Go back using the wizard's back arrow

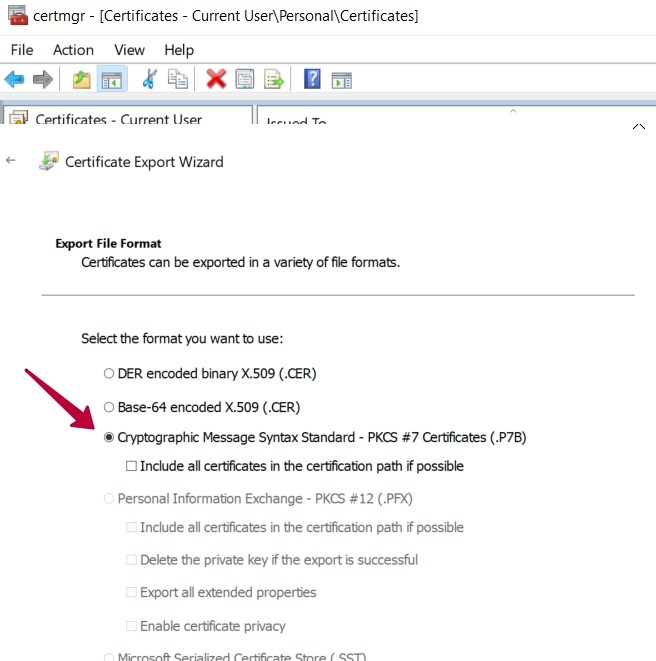[x=11, y=161]
